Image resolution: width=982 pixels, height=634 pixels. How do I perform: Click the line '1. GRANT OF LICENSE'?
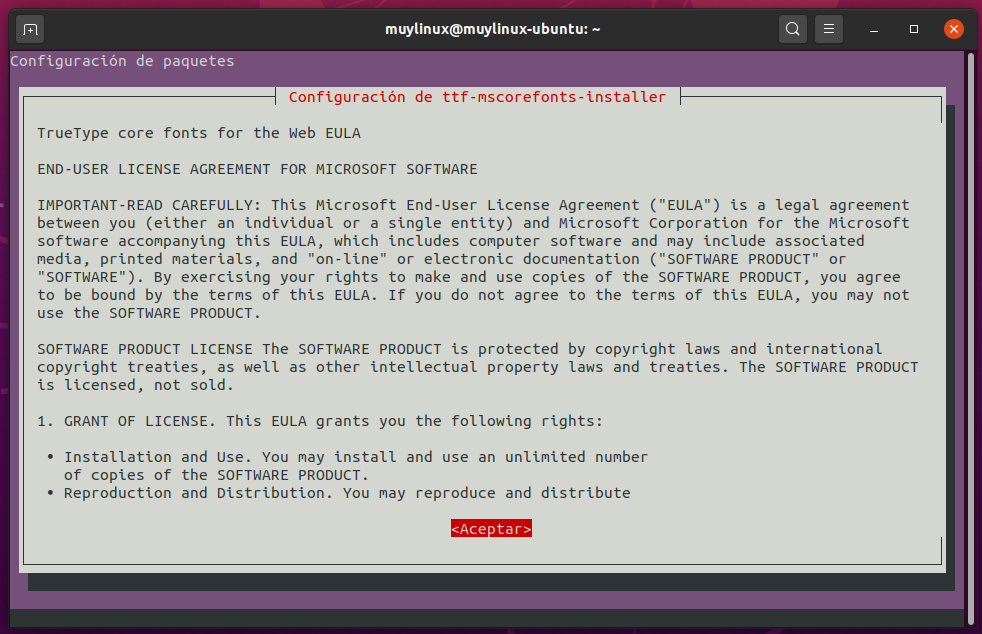click(x=319, y=421)
